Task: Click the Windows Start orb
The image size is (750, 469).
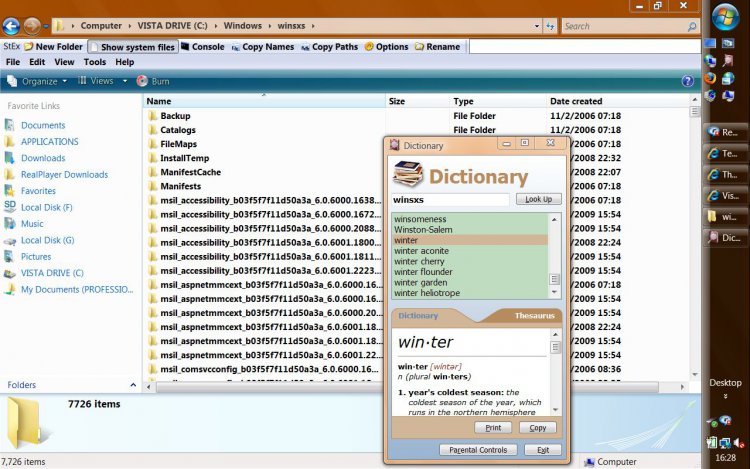Action: [x=726, y=16]
